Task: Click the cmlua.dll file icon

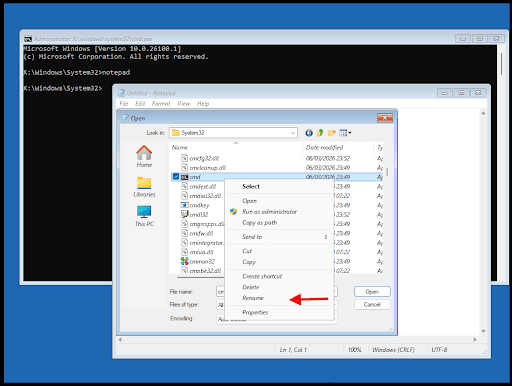Action: pos(184,252)
